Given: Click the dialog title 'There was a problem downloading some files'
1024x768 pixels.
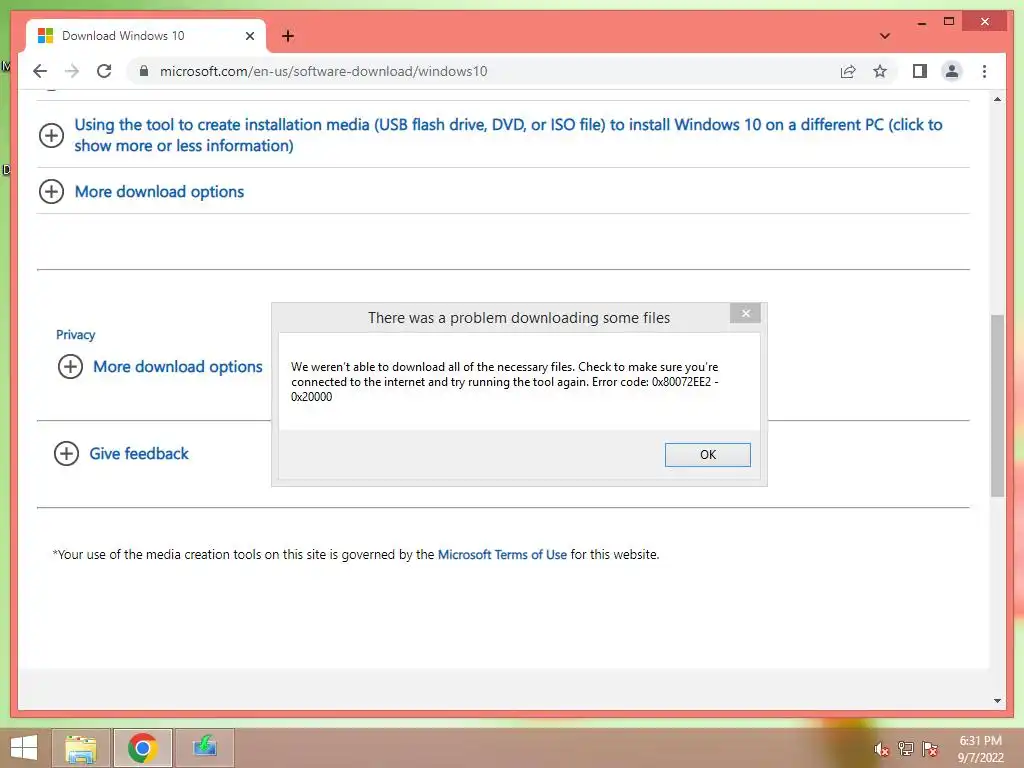Looking at the screenshot, I should point(519,318).
